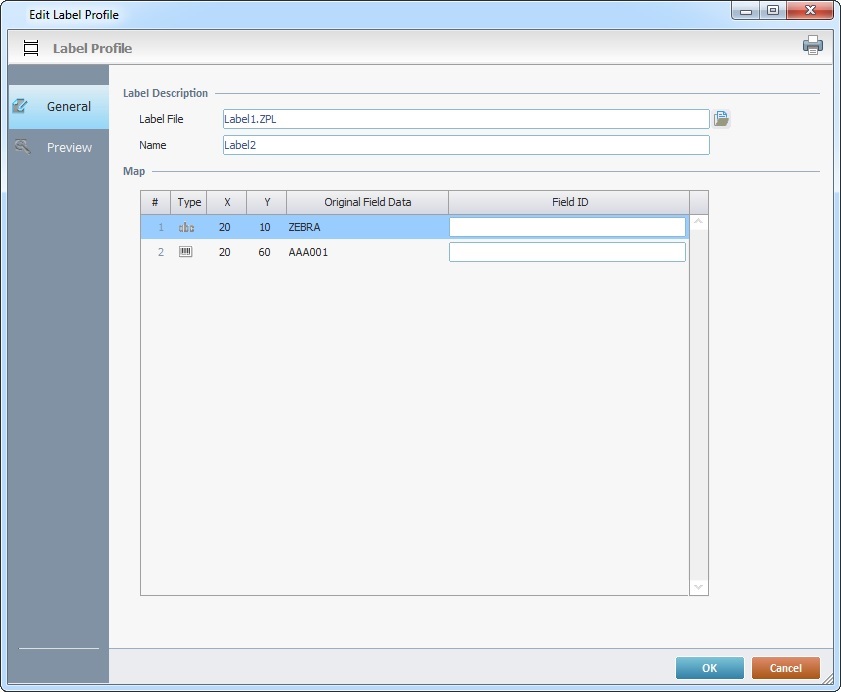Image resolution: width=841 pixels, height=692 pixels.
Task: Click the scroll down arrow in map table
Action: [698, 586]
